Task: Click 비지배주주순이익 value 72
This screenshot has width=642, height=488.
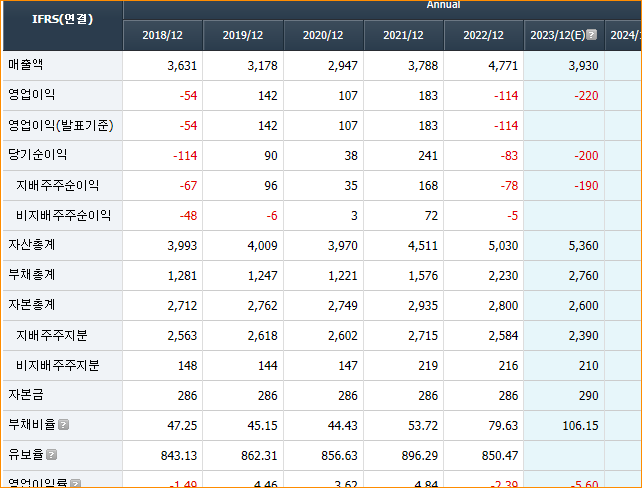Action: pyautogui.click(x=431, y=216)
